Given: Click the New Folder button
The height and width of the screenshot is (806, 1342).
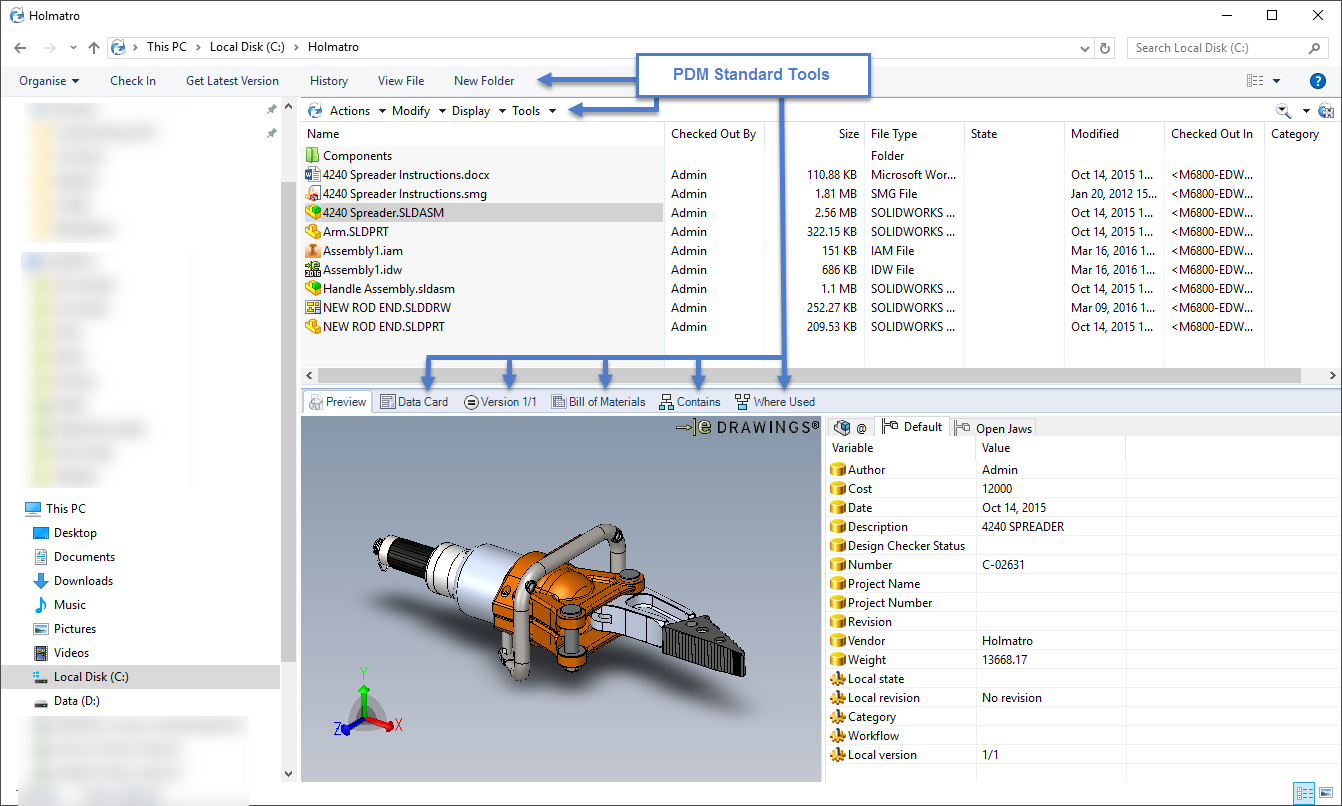Looking at the screenshot, I should click(484, 81).
